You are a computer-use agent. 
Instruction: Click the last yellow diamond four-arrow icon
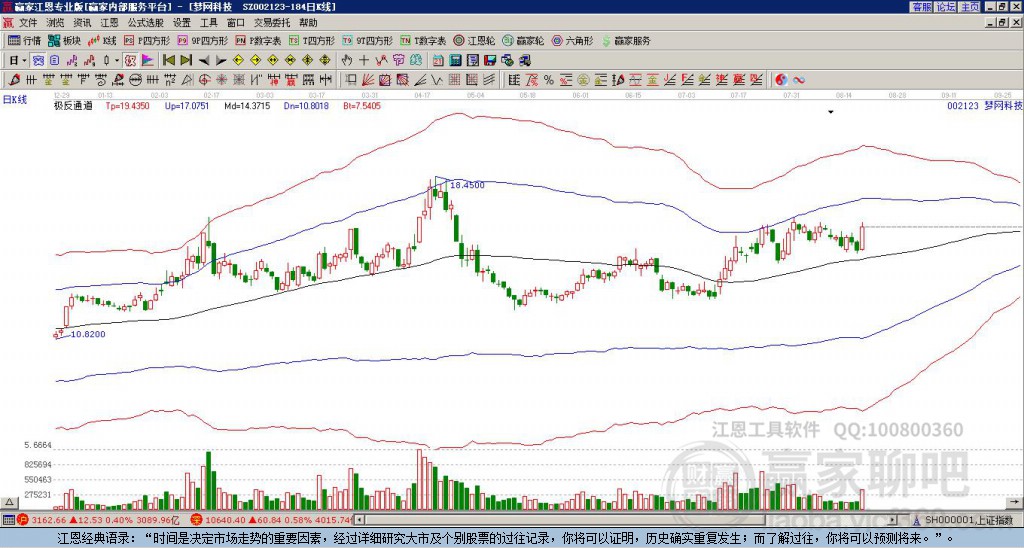tap(325, 60)
